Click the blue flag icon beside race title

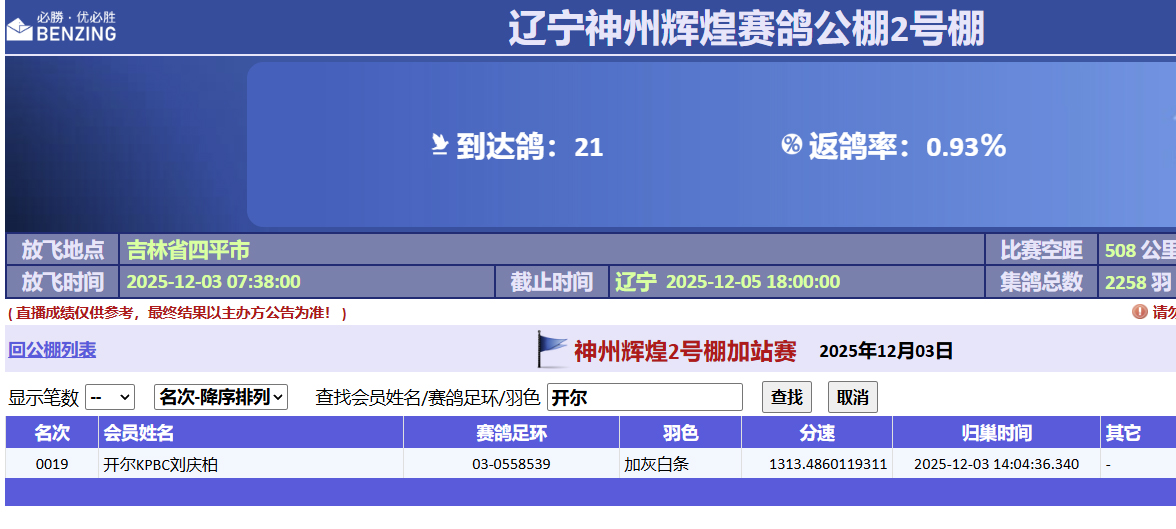[x=552, y=350]
